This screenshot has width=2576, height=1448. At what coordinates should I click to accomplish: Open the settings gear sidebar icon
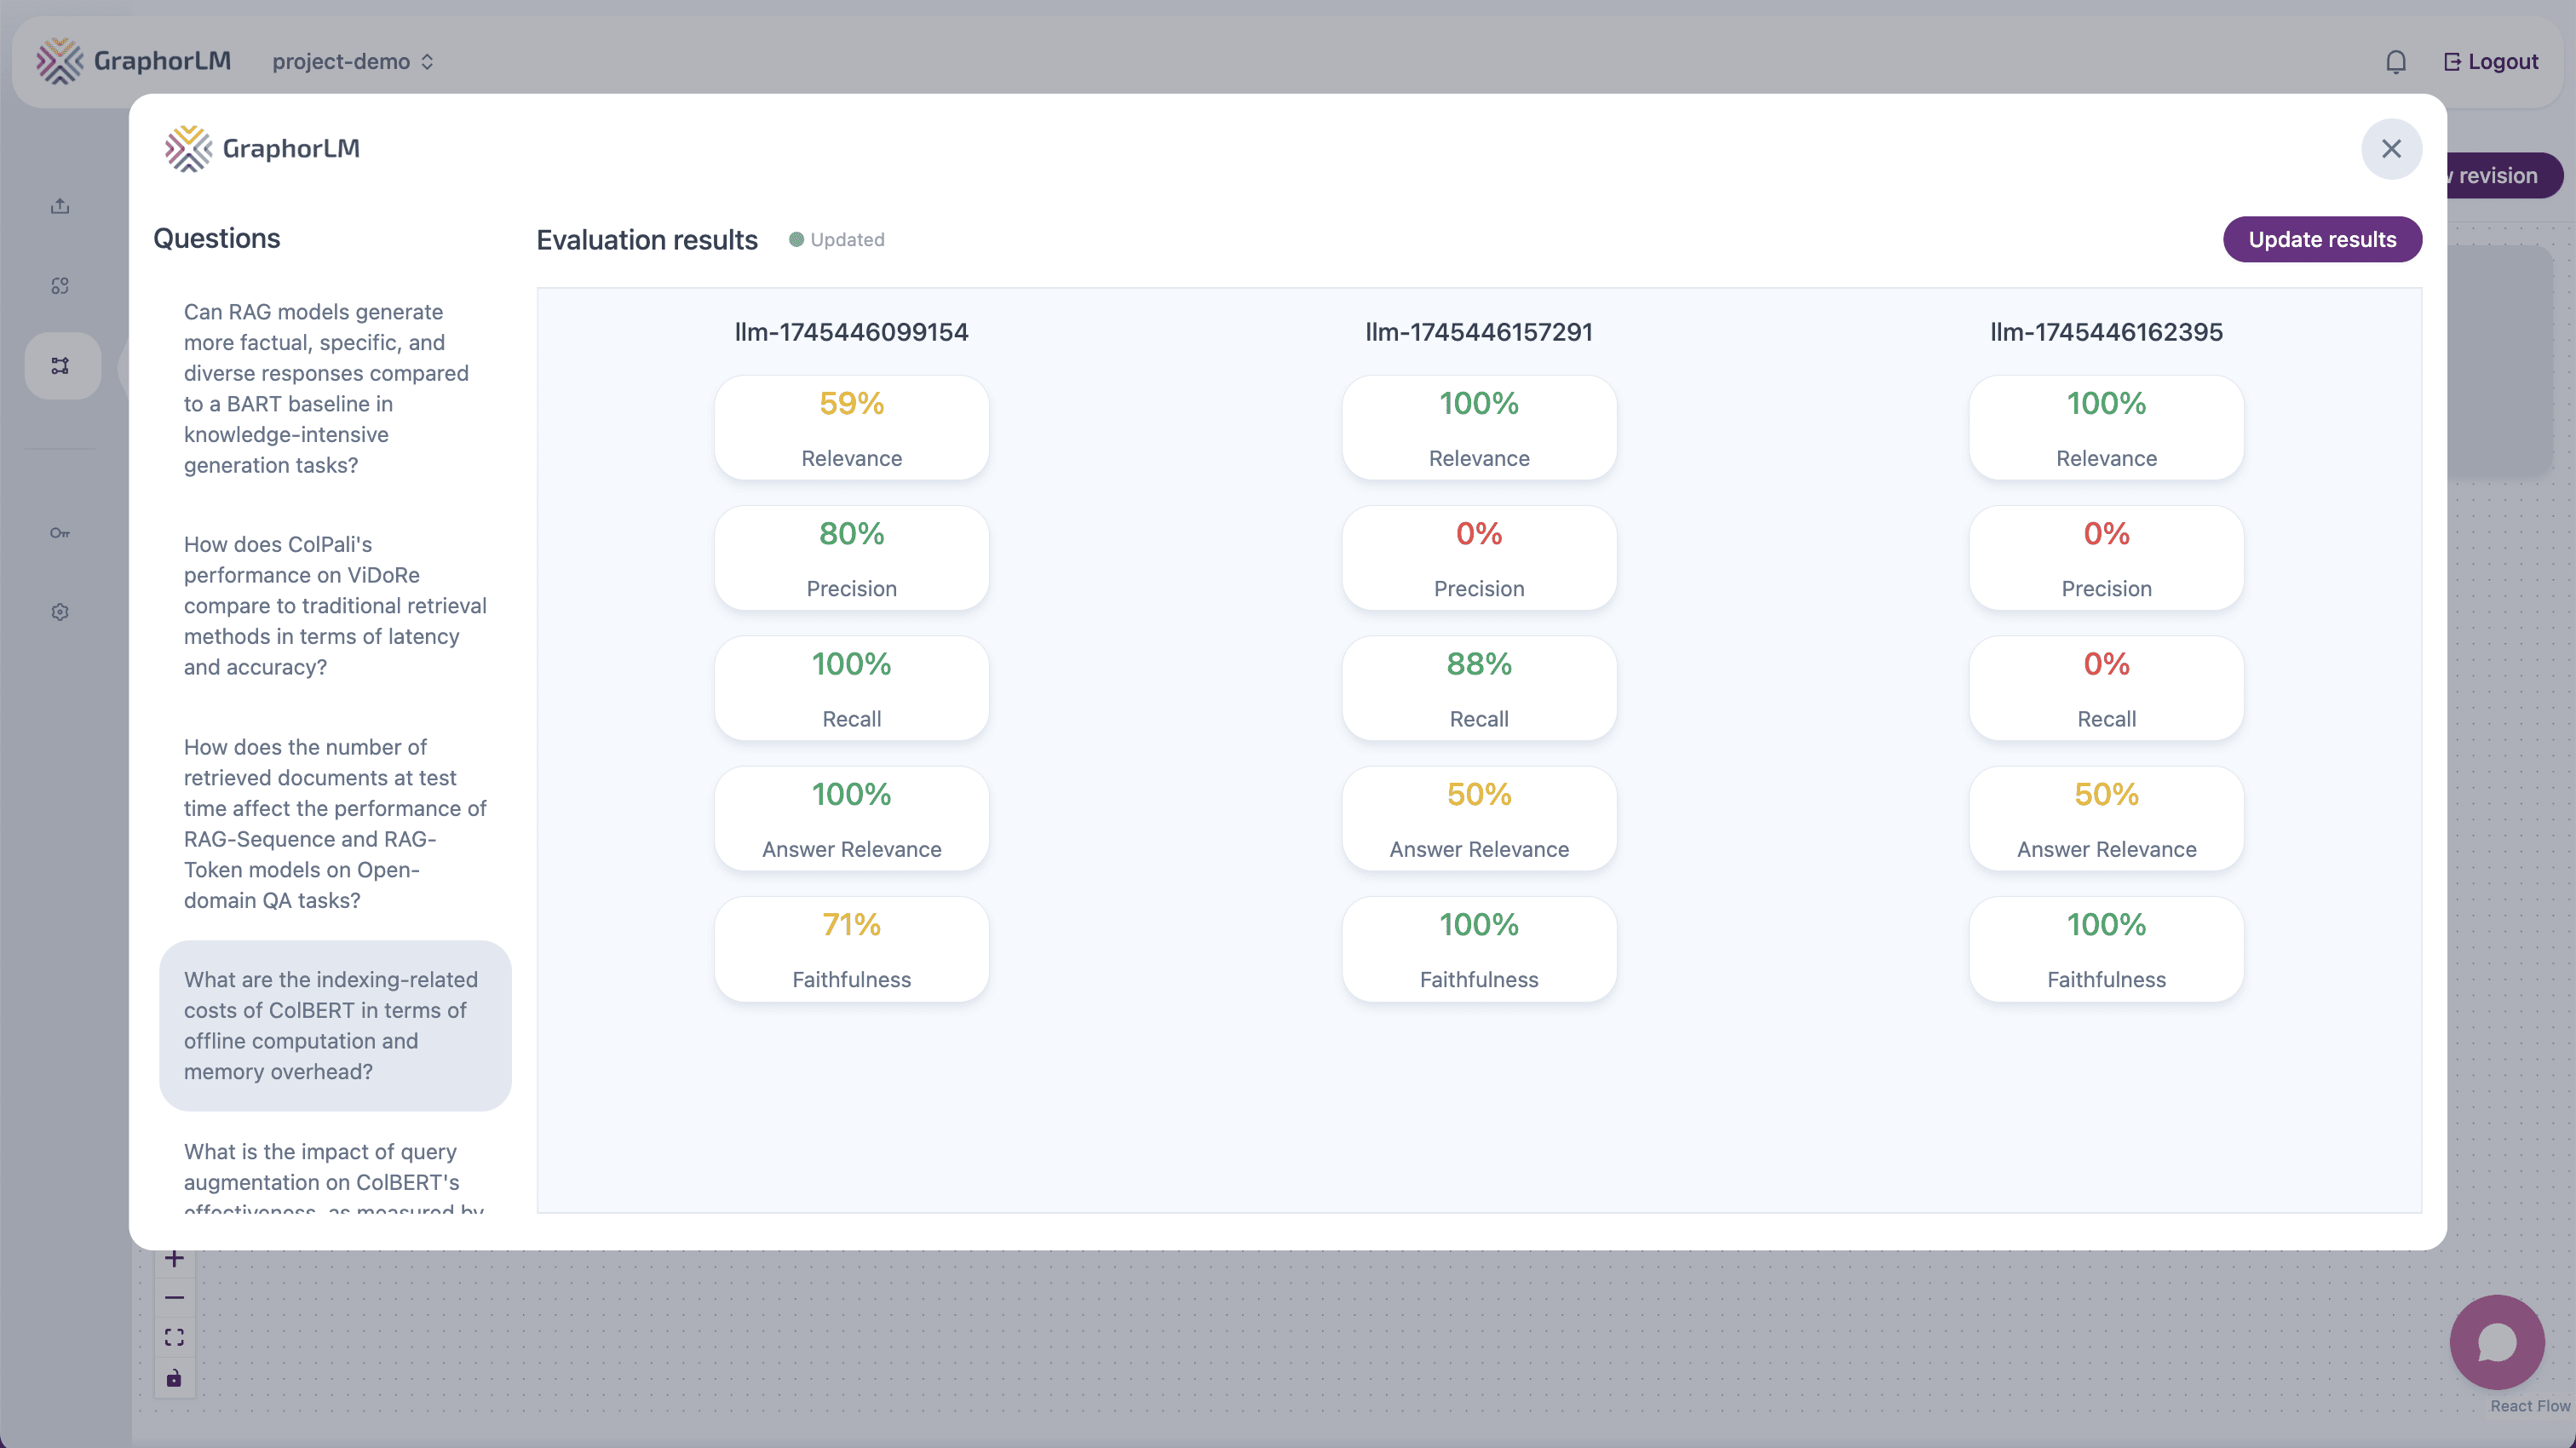click(60, 612)
